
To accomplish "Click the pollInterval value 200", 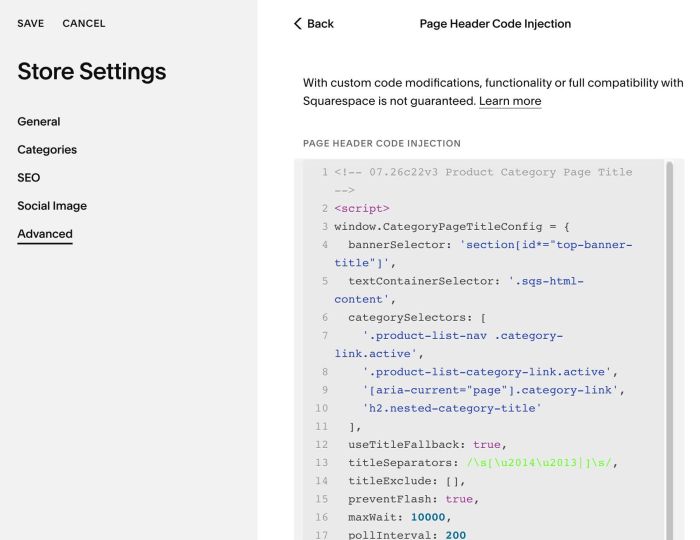I will (x=455, y=535).
